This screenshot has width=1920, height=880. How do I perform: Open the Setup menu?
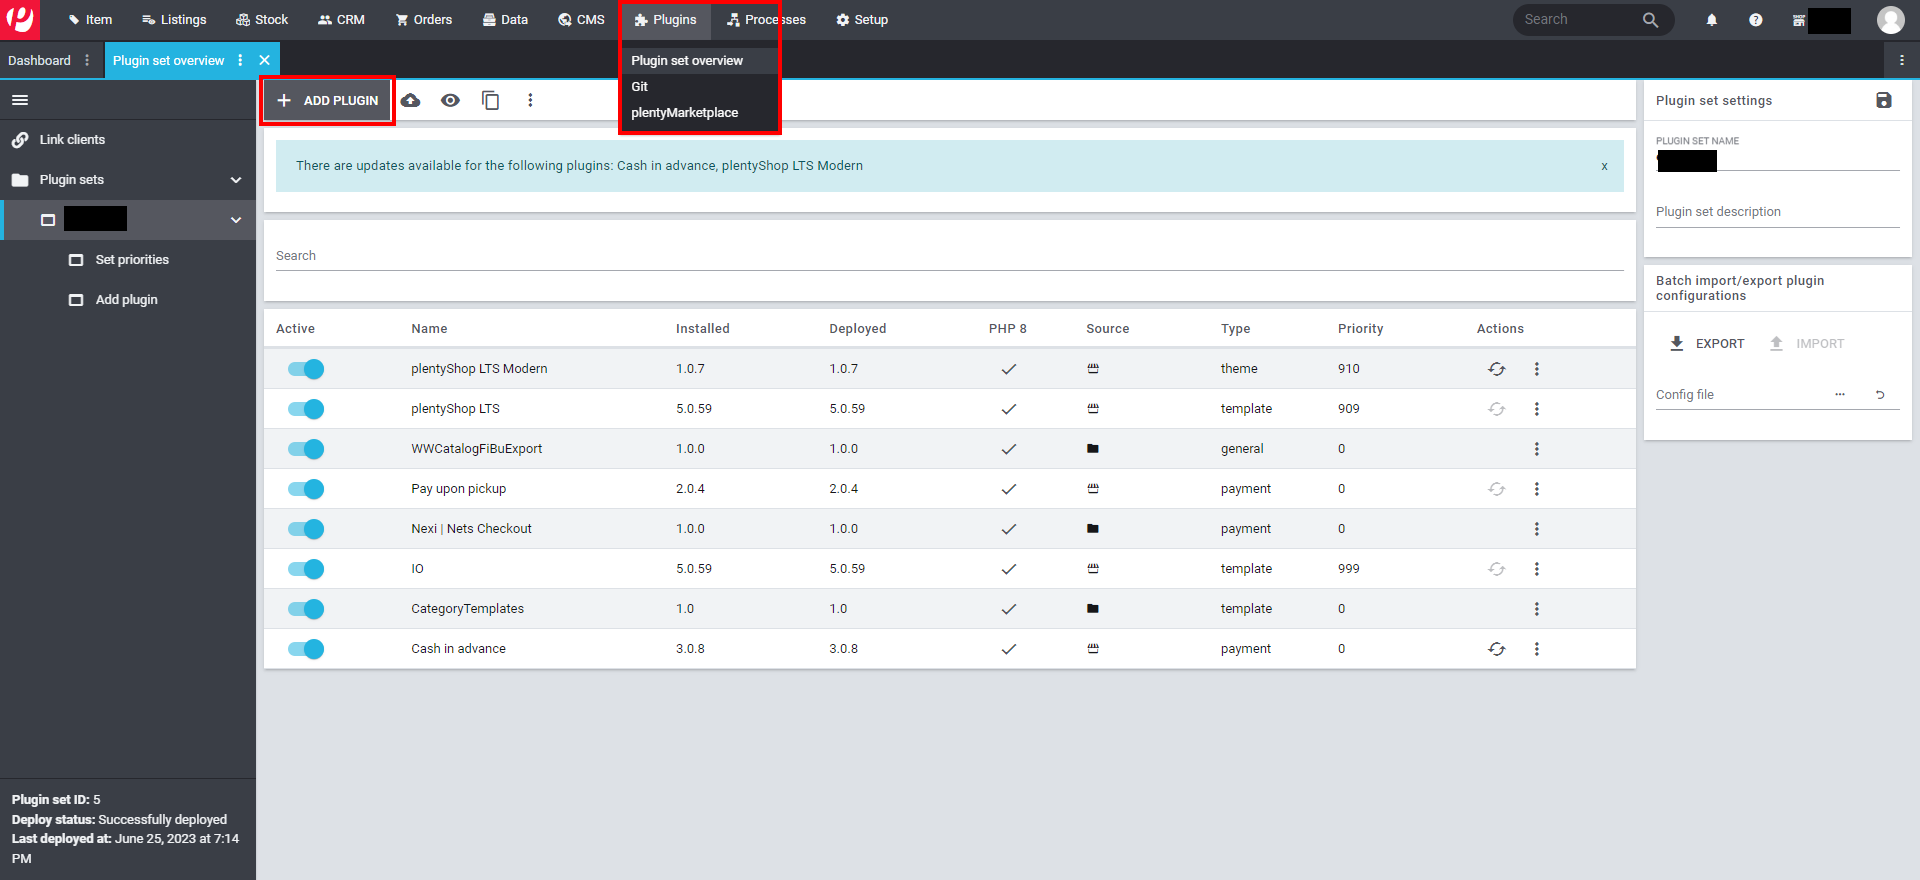point(862,20)
